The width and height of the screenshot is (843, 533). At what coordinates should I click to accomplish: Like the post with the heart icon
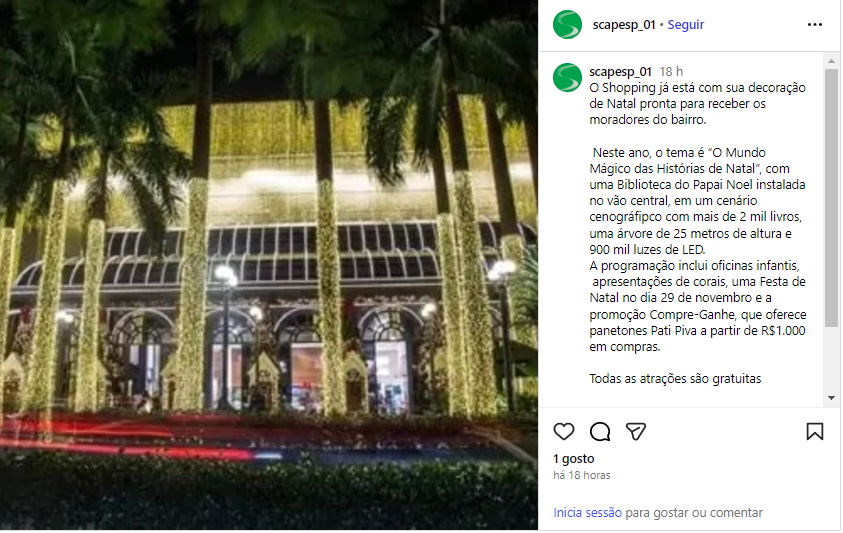563,431
